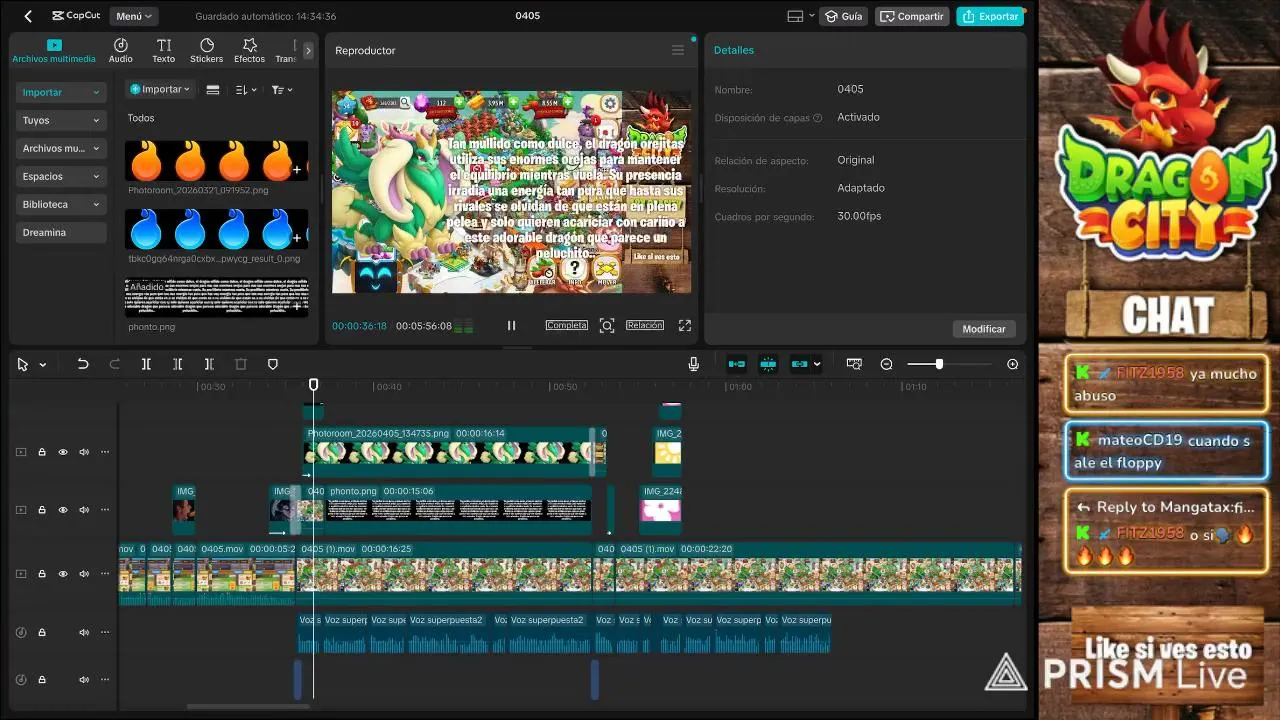Zoom in the timeline with plus icon
This screenshot has height=720, width=1280.
click(x=1012, y=365)
